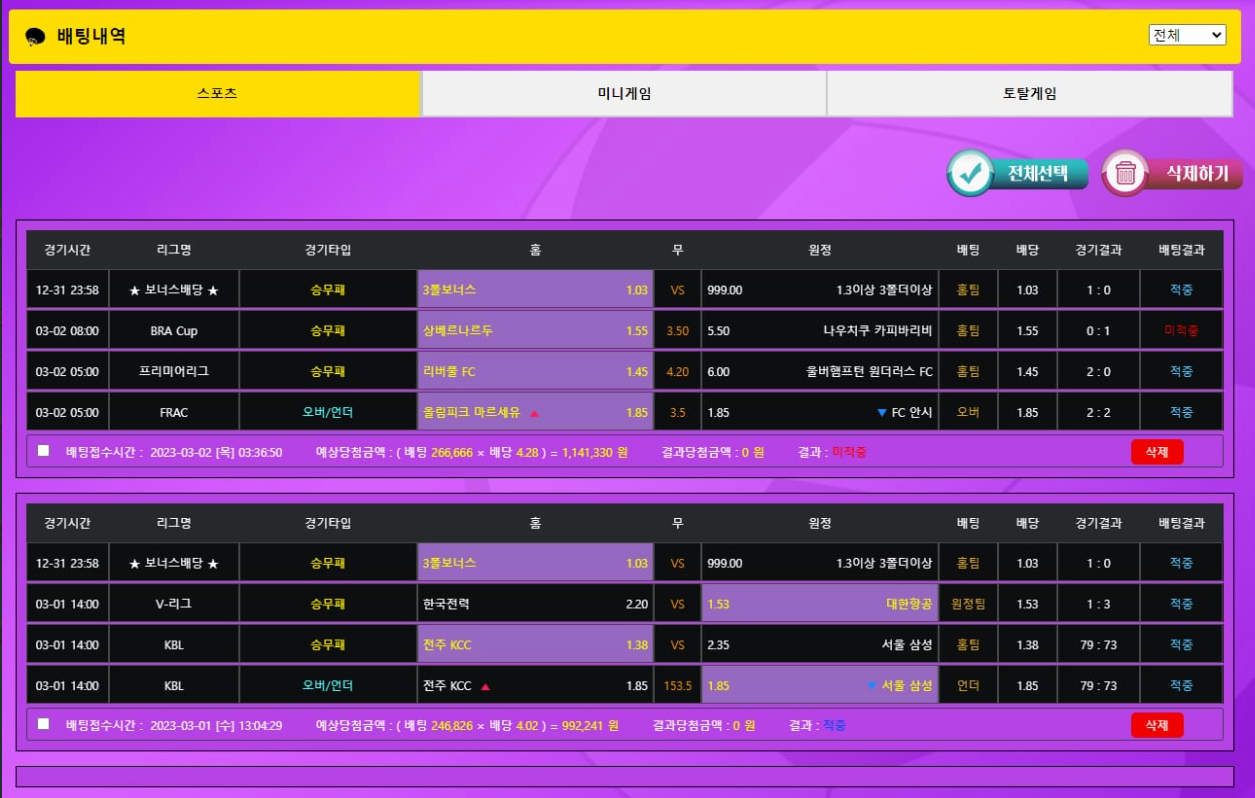Click the checkmark icon on 전체선택
Screen dimensions: 1255x798
(x=968, y=173)
